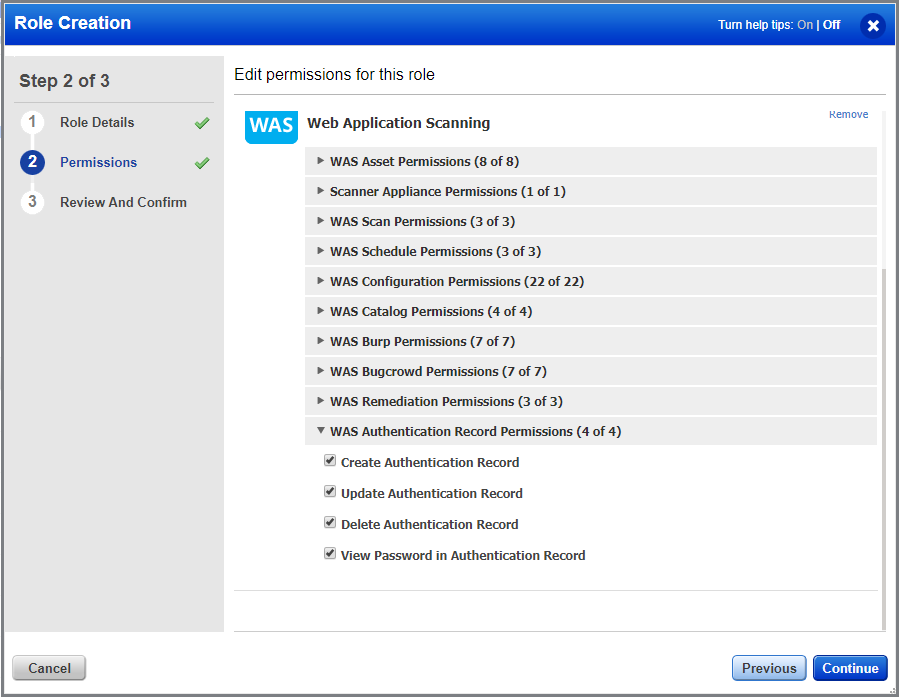Select the step 1 circle for Role Details
The image size is (899, 697).
coord(33,121)
